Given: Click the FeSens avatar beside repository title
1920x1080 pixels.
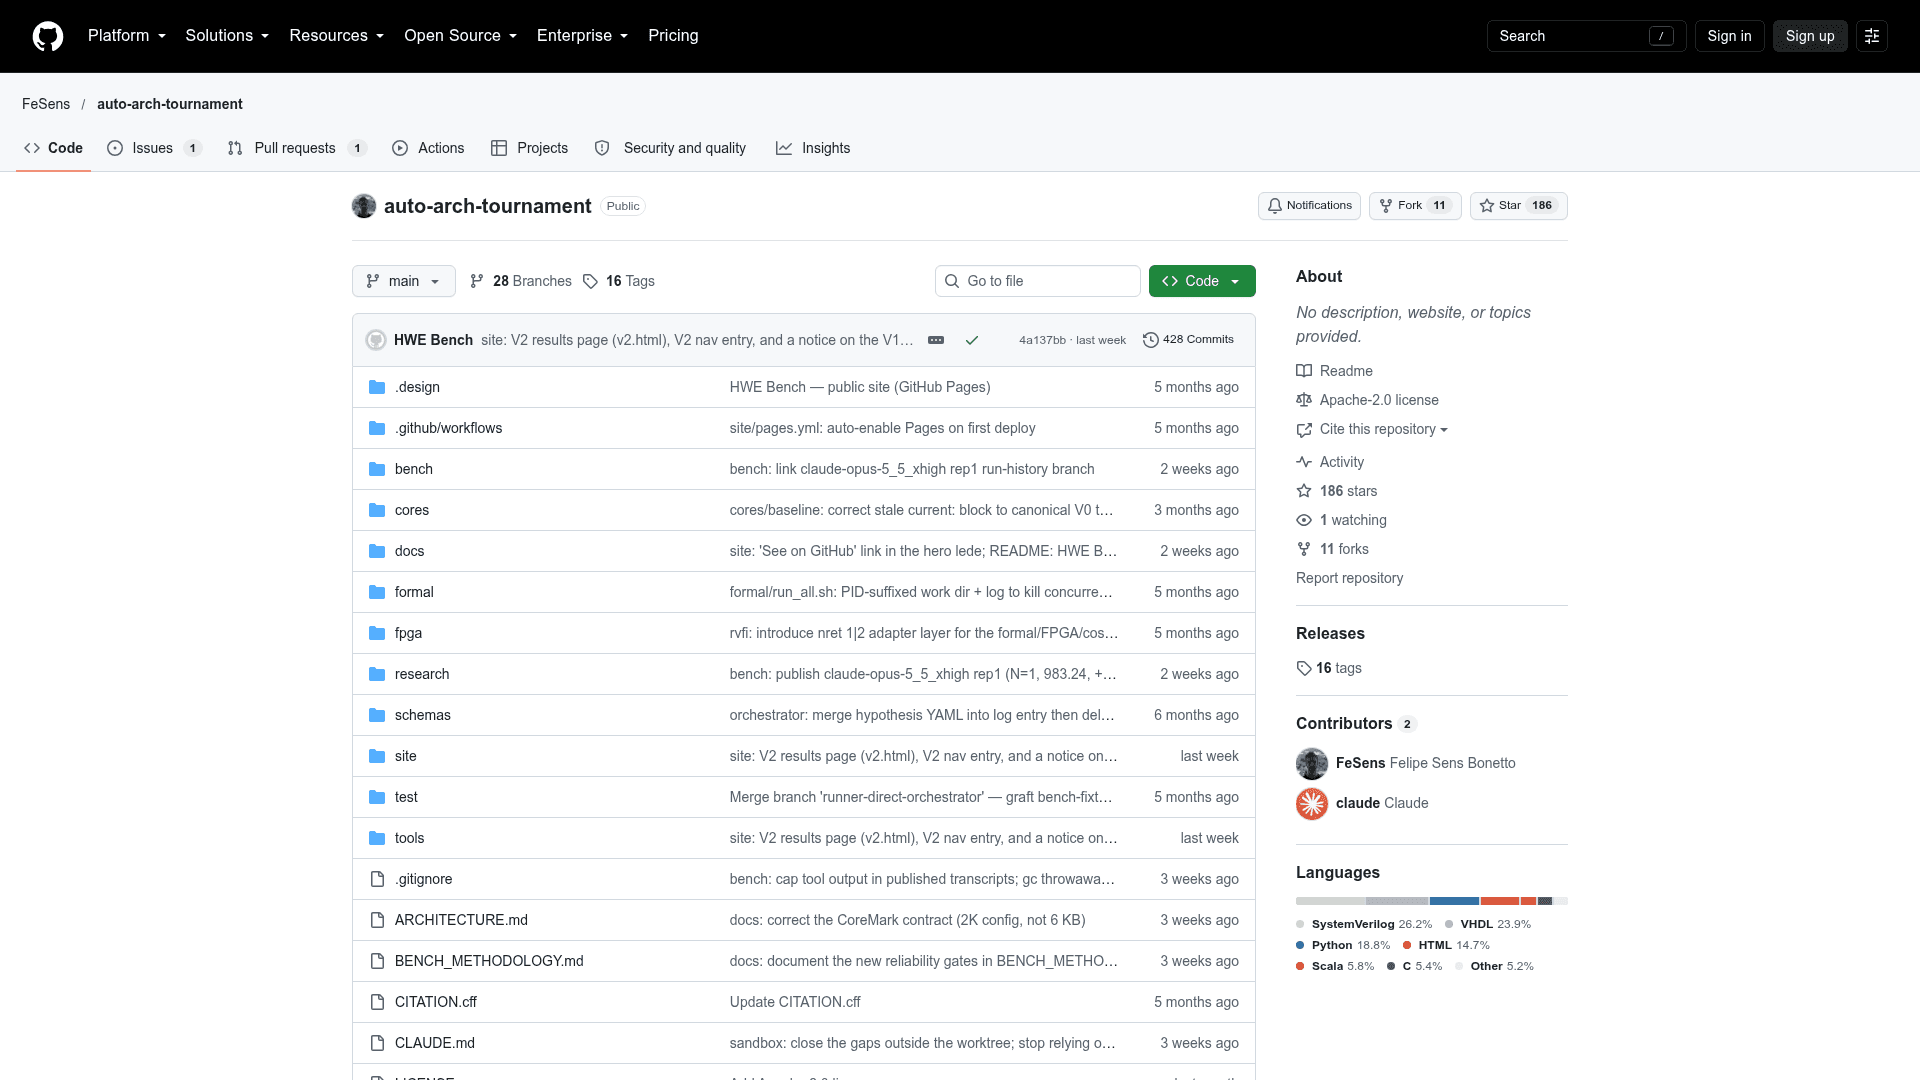Looking at the screenshot, I should pyautogui.click(x=364, y=206).
